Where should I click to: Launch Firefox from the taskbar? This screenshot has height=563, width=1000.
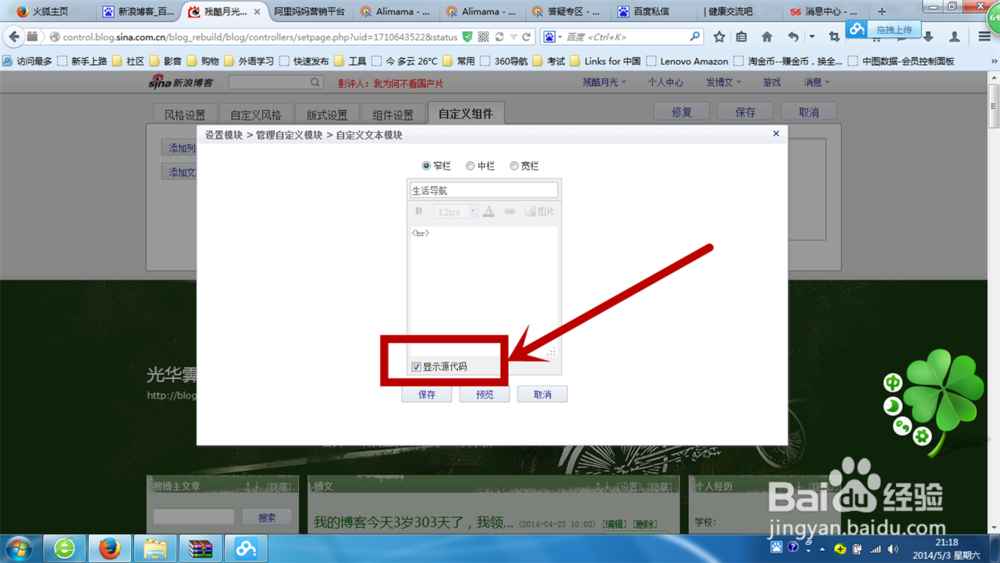click(109, 548)
